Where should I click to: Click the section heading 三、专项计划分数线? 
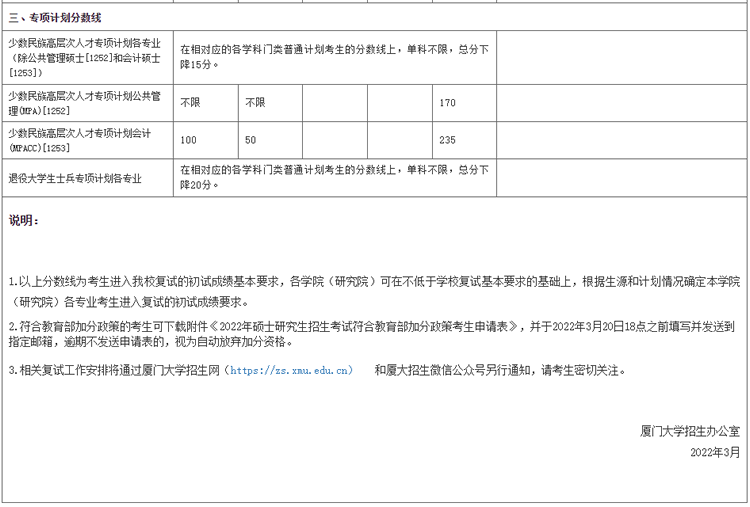[55, 18]
